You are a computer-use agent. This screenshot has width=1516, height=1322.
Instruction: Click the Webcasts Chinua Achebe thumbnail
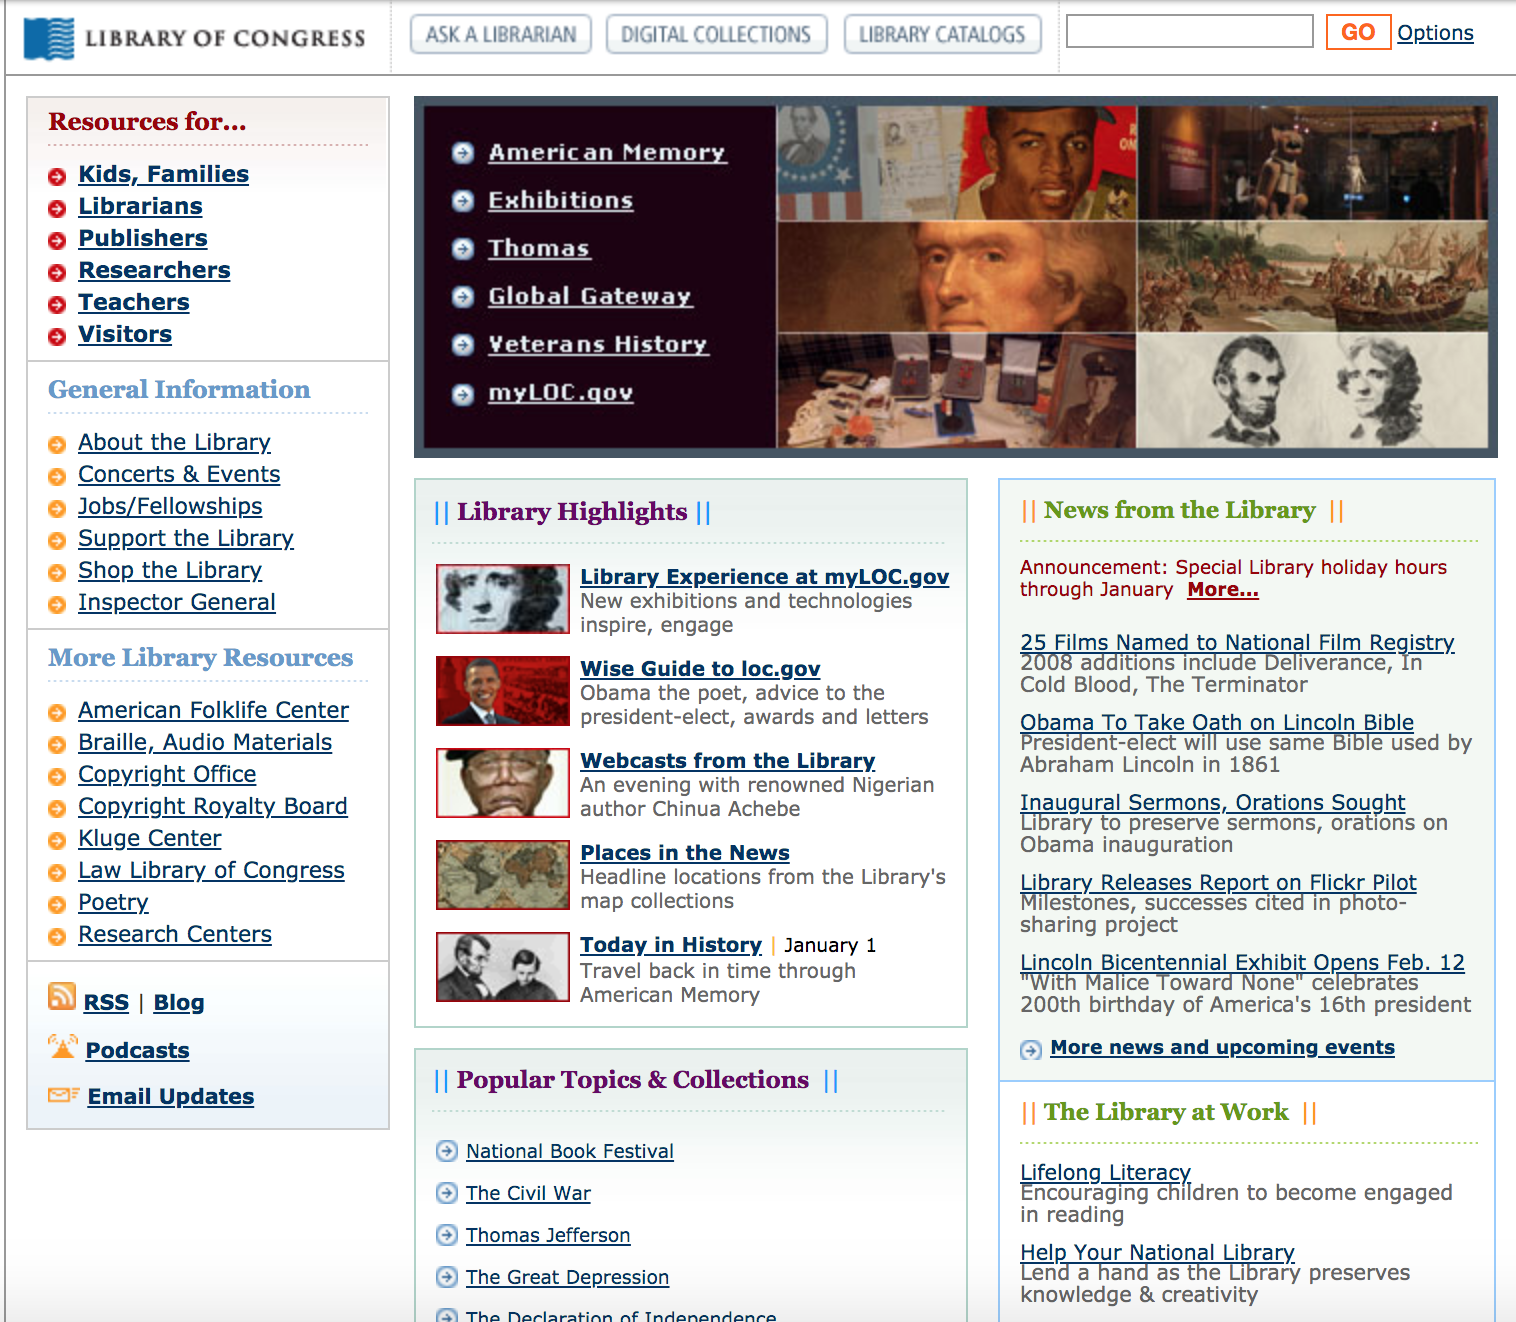tap(503, 783)
